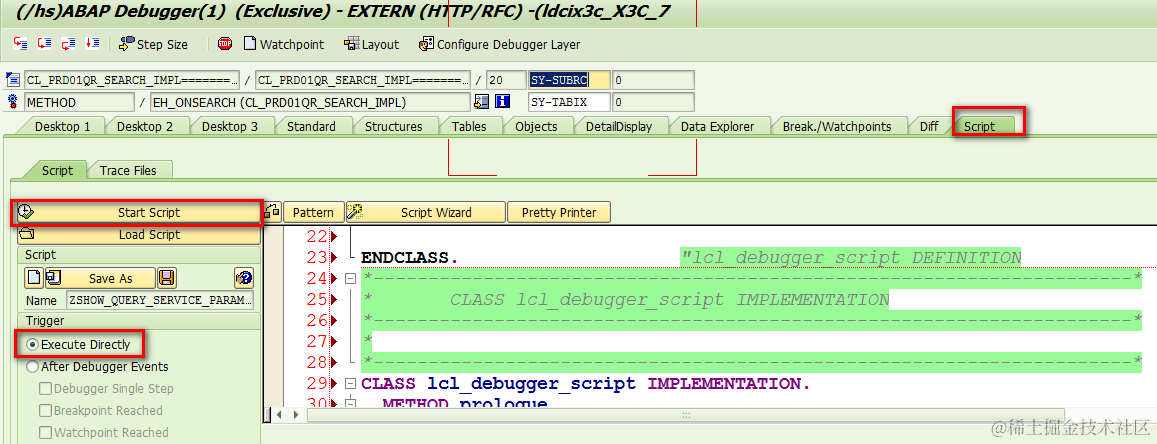Click line number 29 in the gutter
1157x444 pixels.
316,384
